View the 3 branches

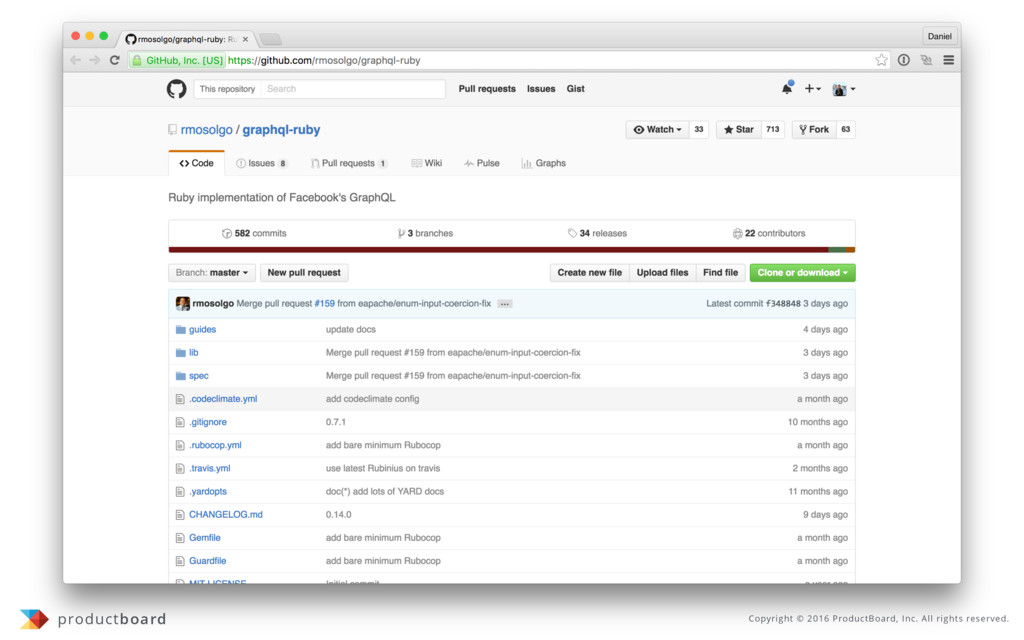click(x=425, y=233)
